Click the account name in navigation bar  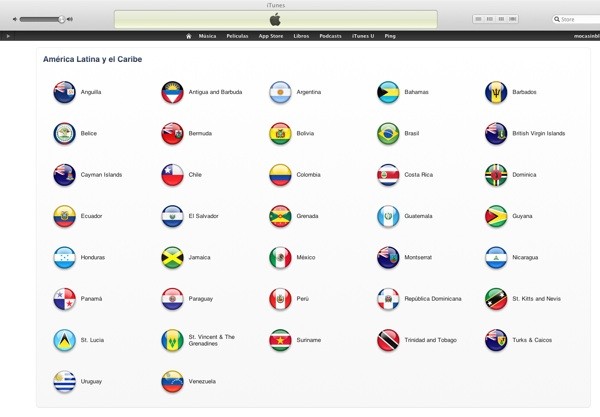coord(587,36)
